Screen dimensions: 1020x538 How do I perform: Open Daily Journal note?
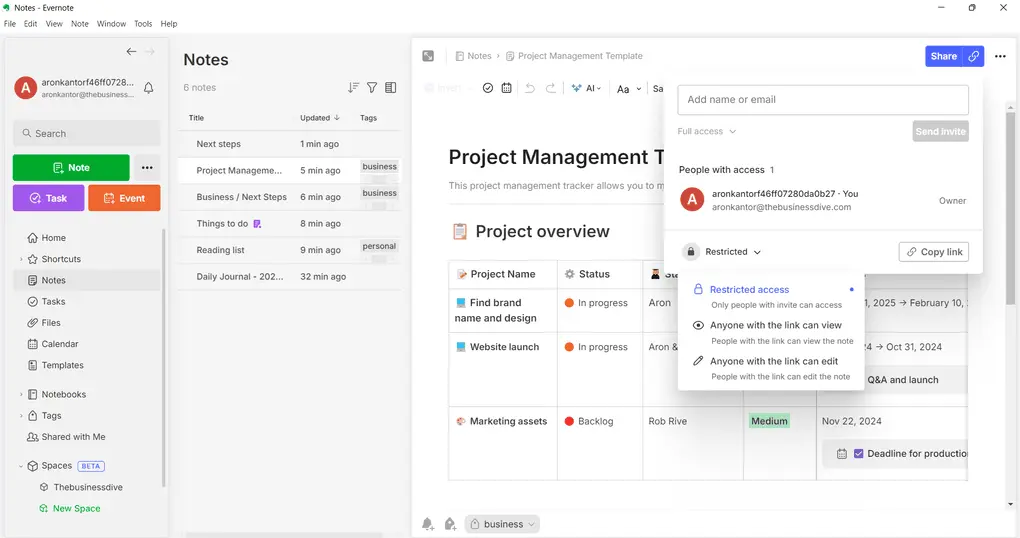click(289, 276)
